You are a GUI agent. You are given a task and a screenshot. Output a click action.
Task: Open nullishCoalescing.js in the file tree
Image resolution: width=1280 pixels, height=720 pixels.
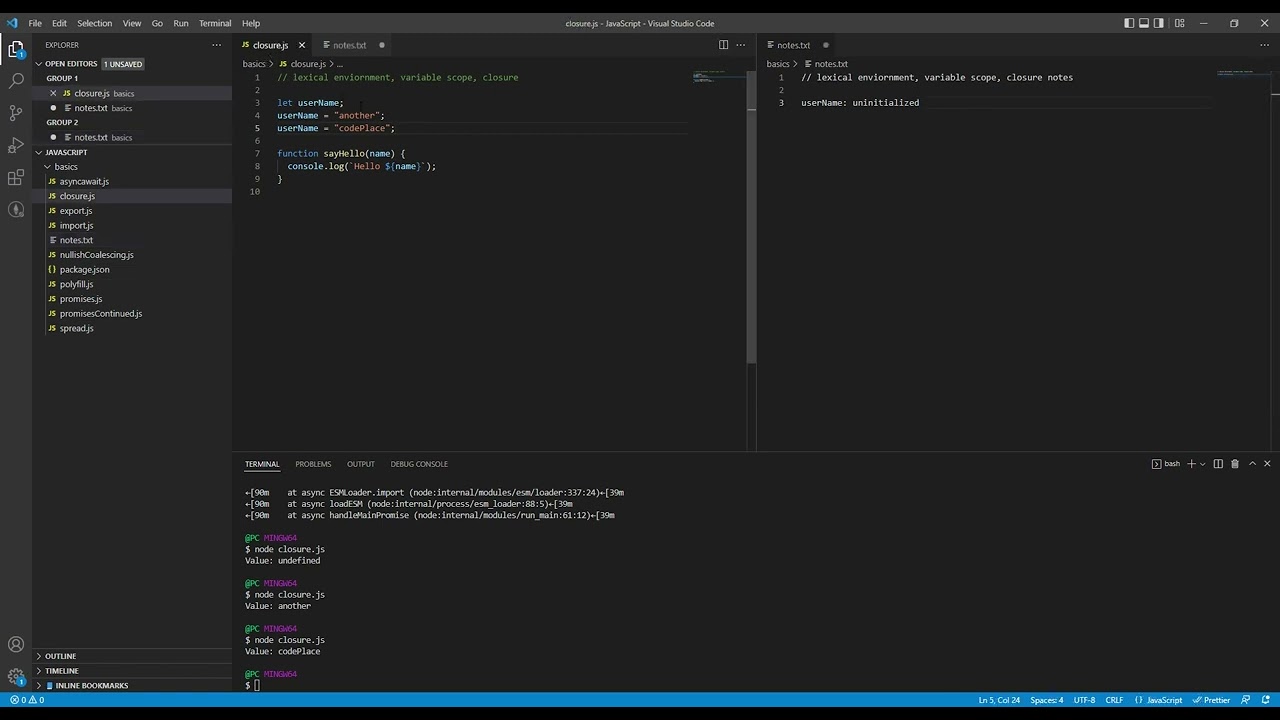[x=96, y=255]
